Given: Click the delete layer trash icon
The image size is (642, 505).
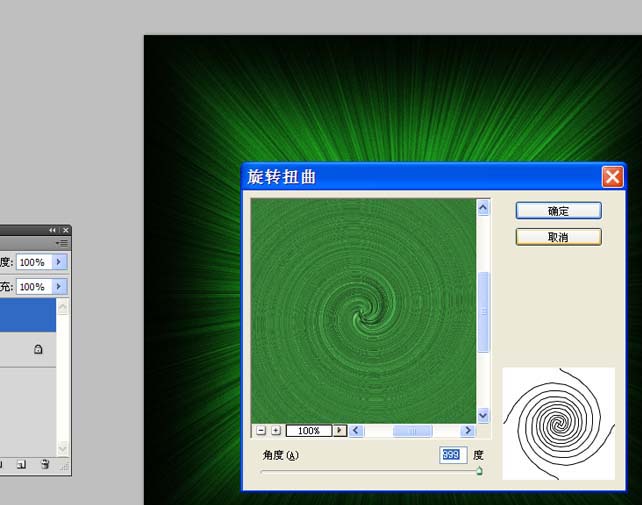Looking at the screenshot, I should [x=45, y=464].
